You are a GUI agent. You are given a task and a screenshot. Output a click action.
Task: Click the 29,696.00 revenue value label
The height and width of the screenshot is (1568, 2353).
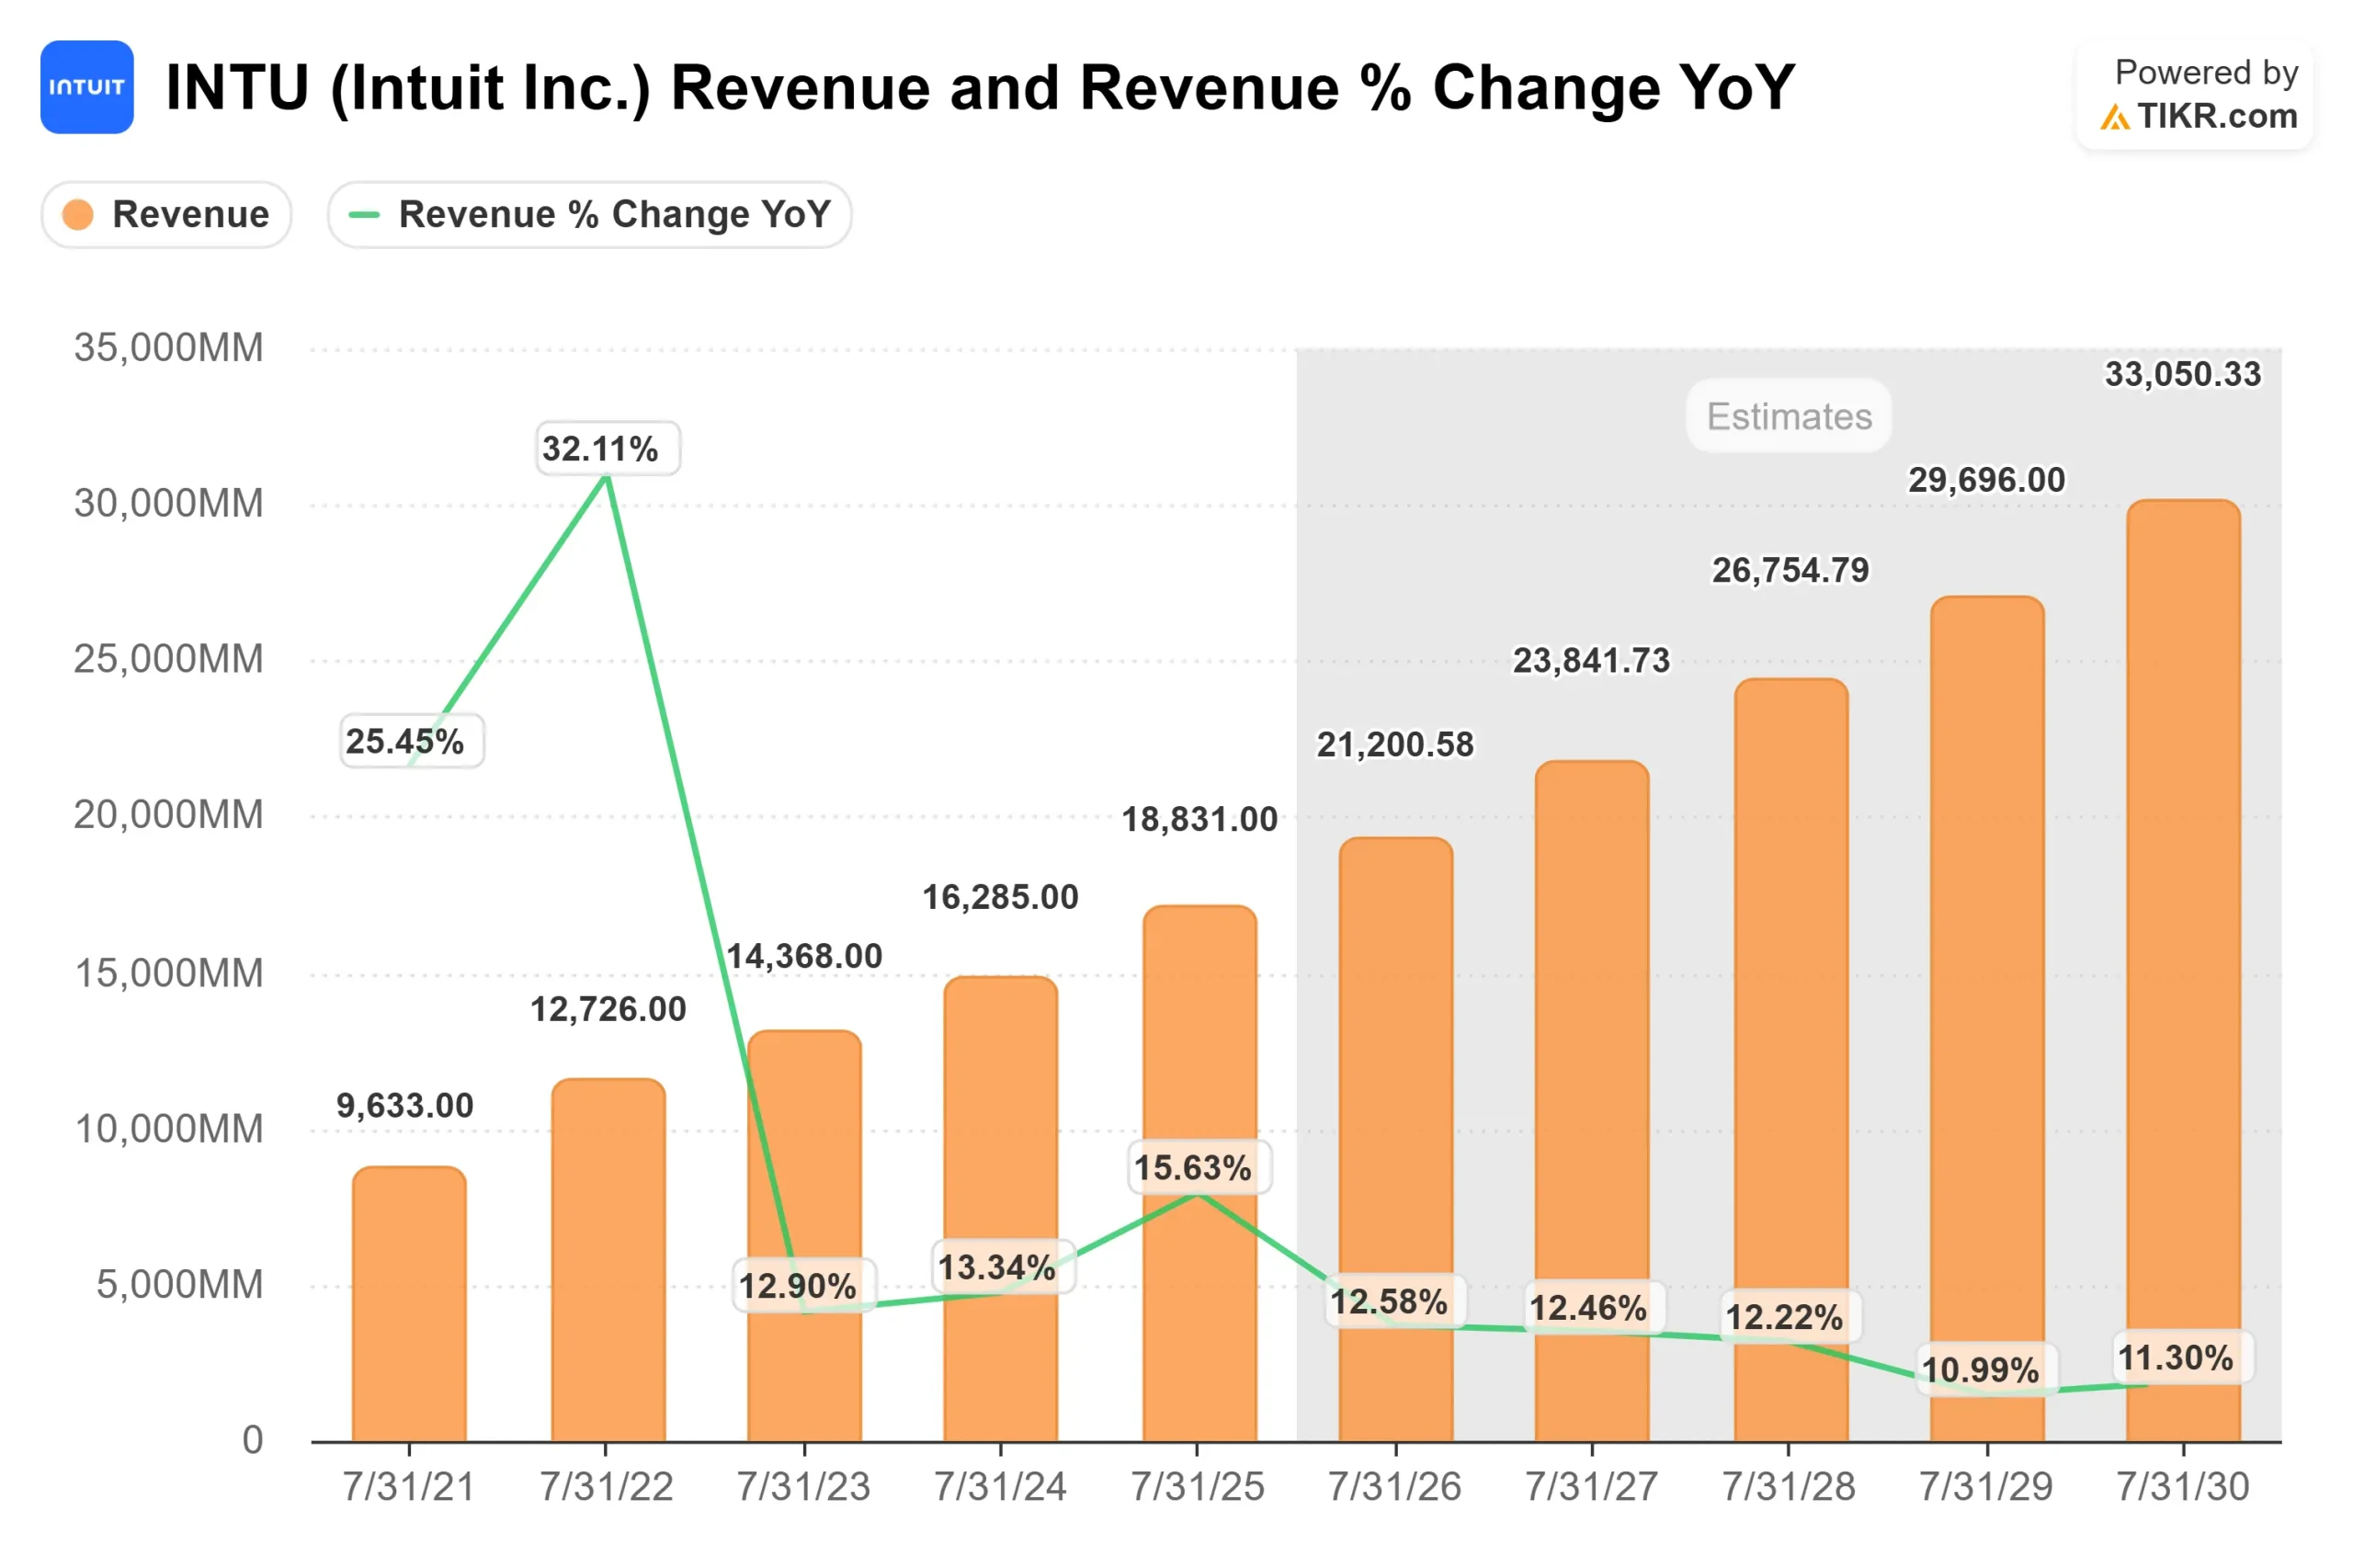pos(1985,480)
